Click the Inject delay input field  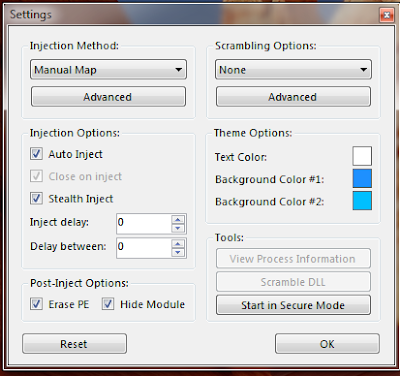(144, 224)
